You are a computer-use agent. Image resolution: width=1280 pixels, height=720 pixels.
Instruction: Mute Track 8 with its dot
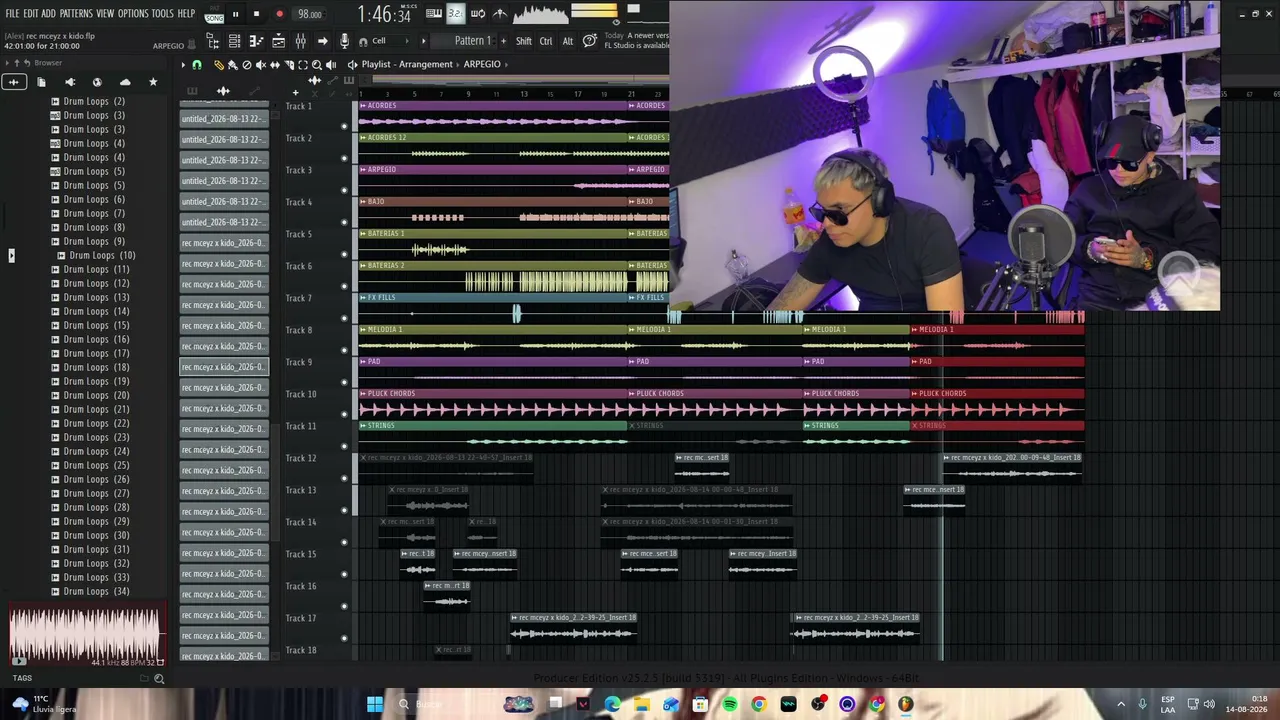coord(344,350)
